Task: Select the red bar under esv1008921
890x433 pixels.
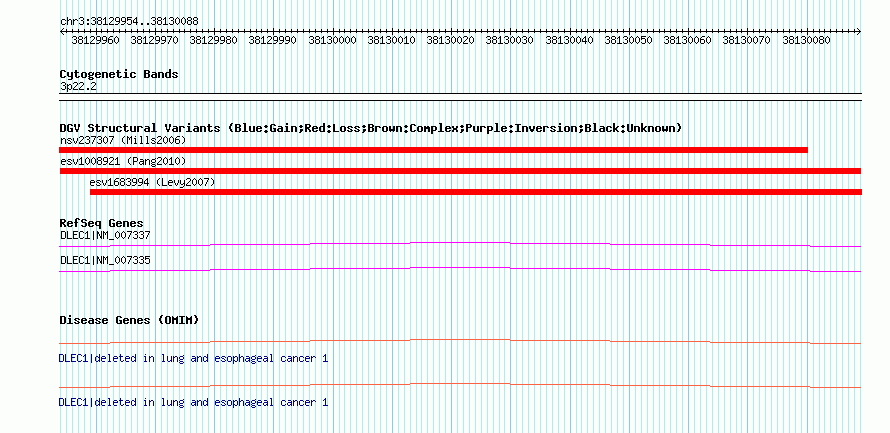Action: [460, 171]
